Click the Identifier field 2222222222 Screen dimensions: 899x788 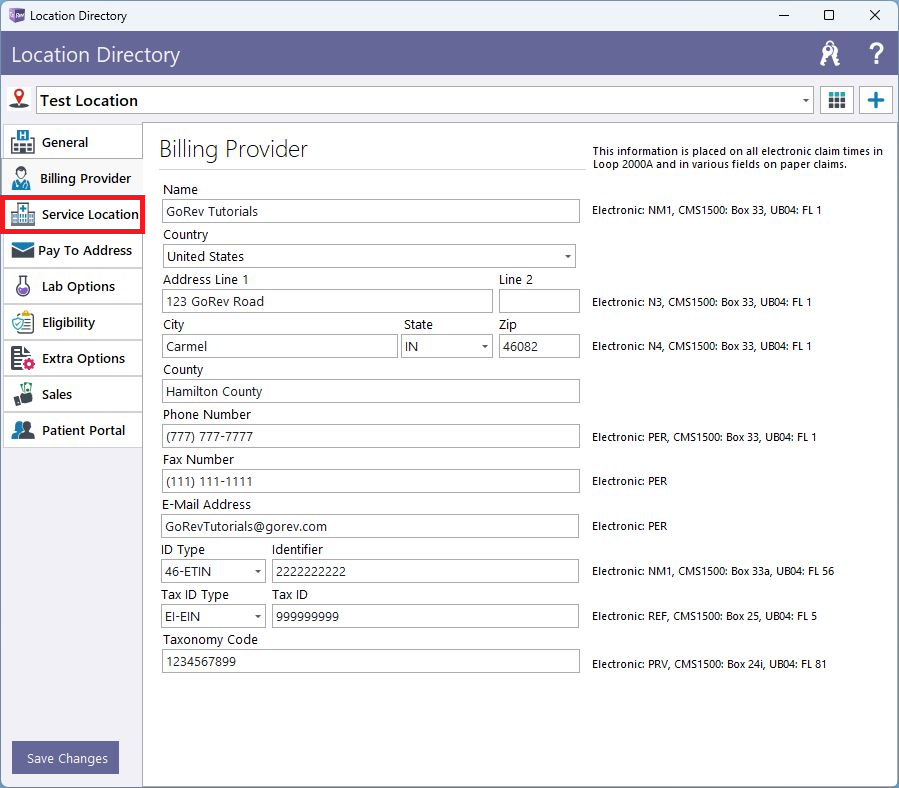point(425,571)
